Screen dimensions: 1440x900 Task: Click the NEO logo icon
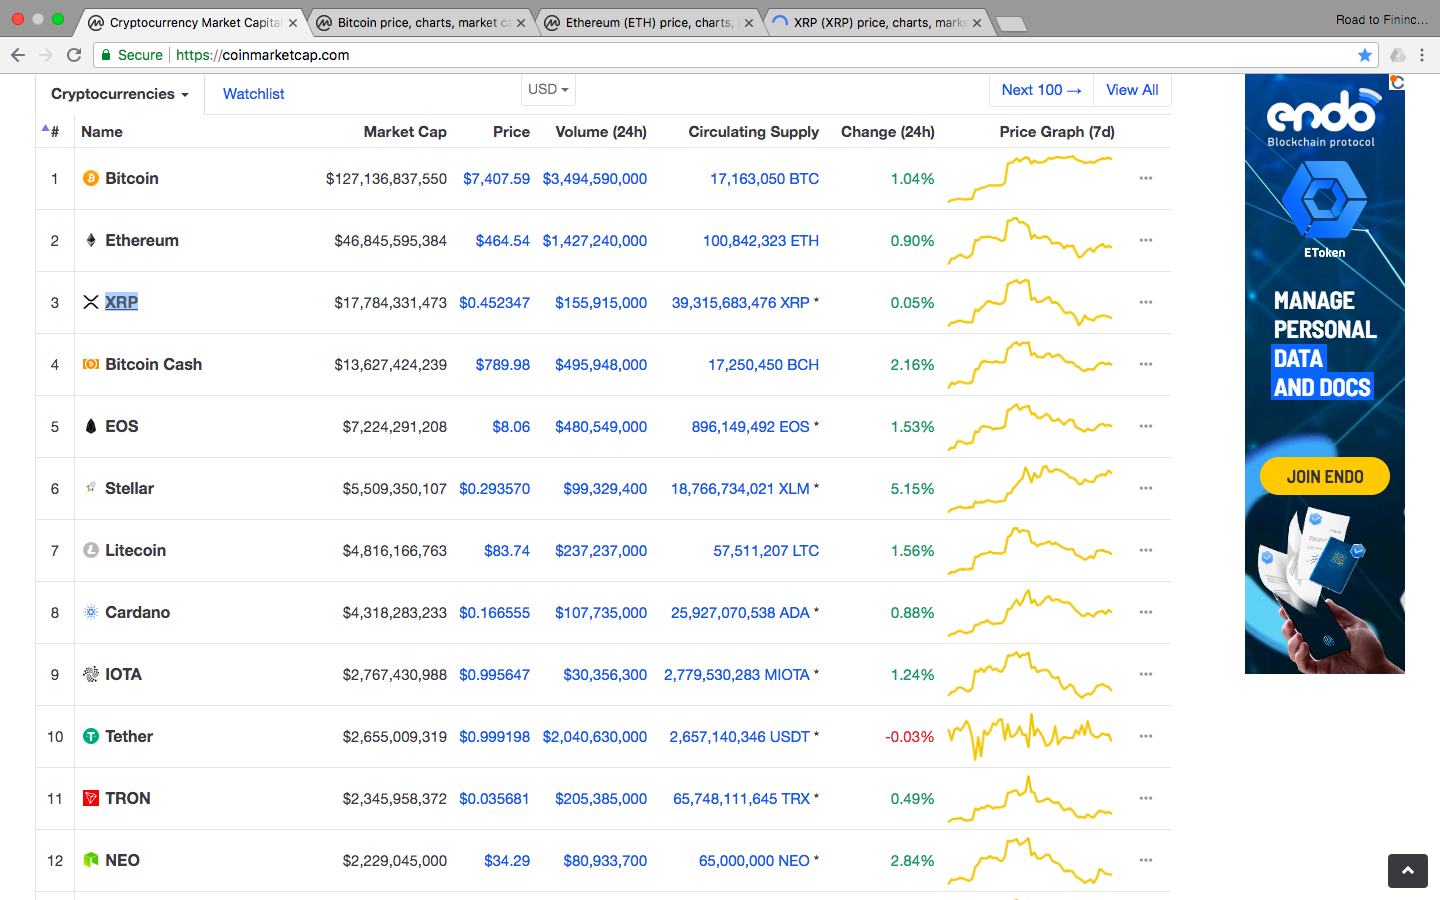(x=91, y=861)
